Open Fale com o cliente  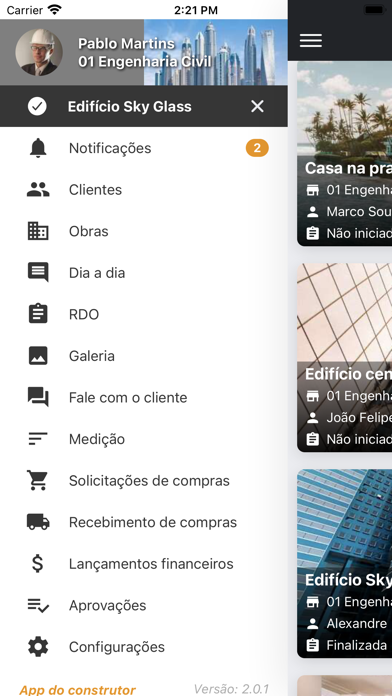tap(144, 397)
